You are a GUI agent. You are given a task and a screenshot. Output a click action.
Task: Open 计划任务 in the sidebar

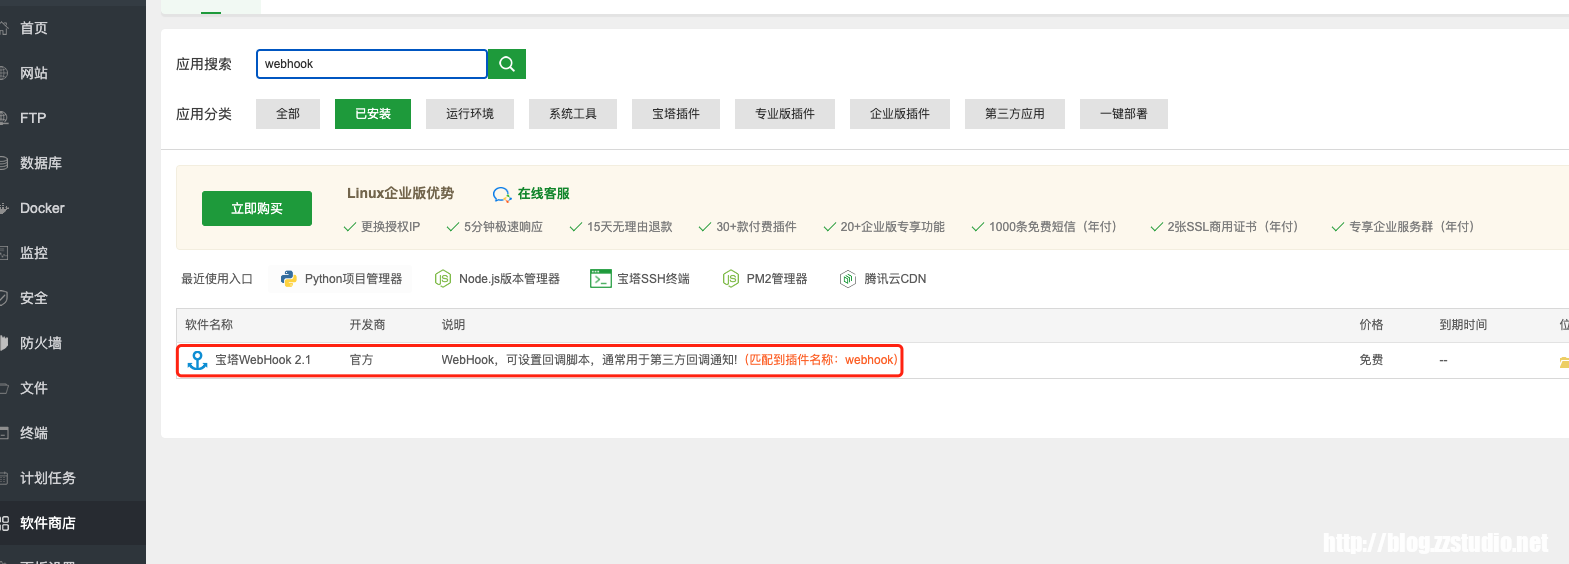click(72, 478)
